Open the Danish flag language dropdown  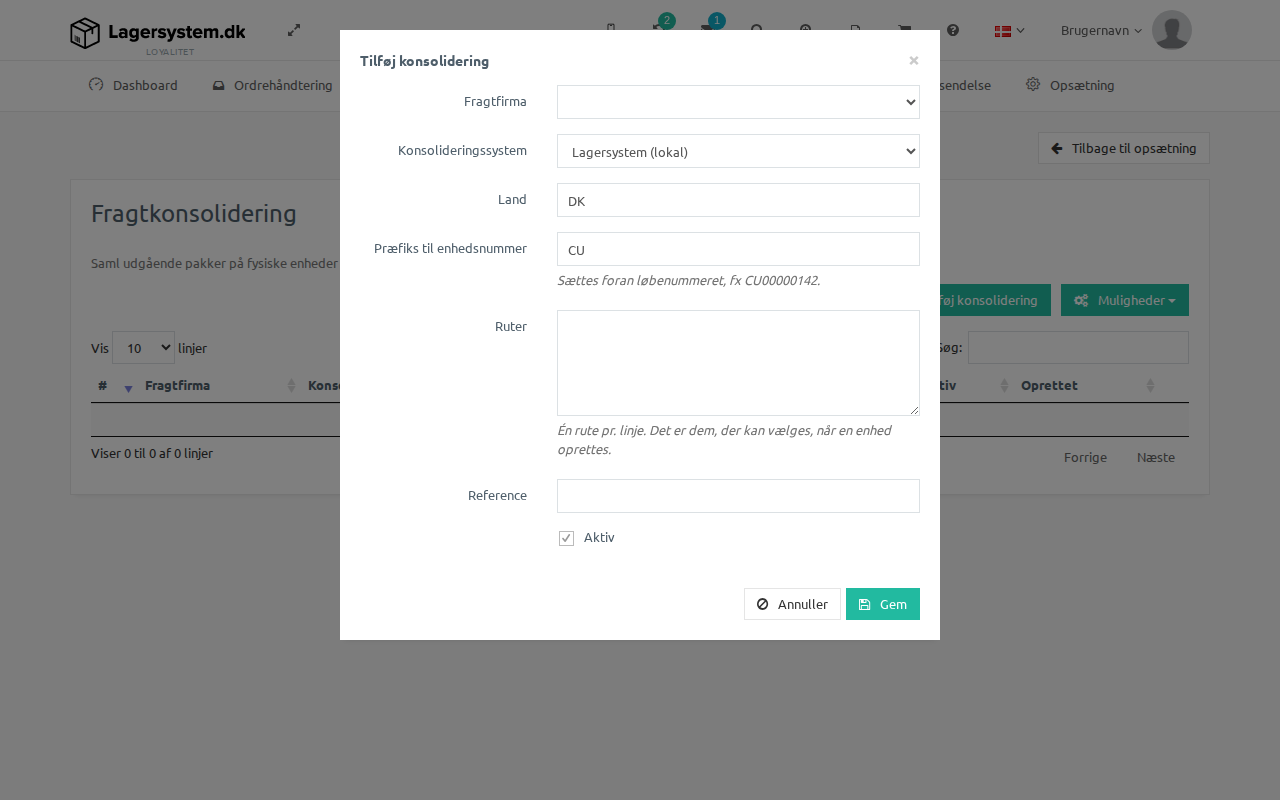pos(1009,31)
